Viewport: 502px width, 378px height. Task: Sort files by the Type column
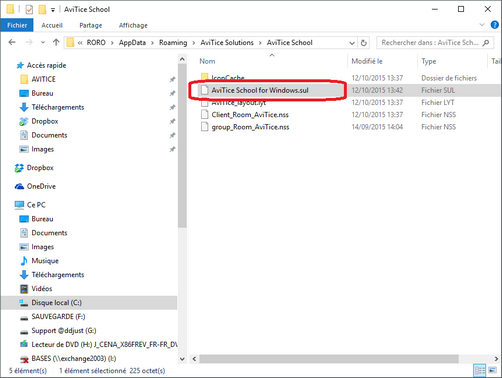click(429, 61)
